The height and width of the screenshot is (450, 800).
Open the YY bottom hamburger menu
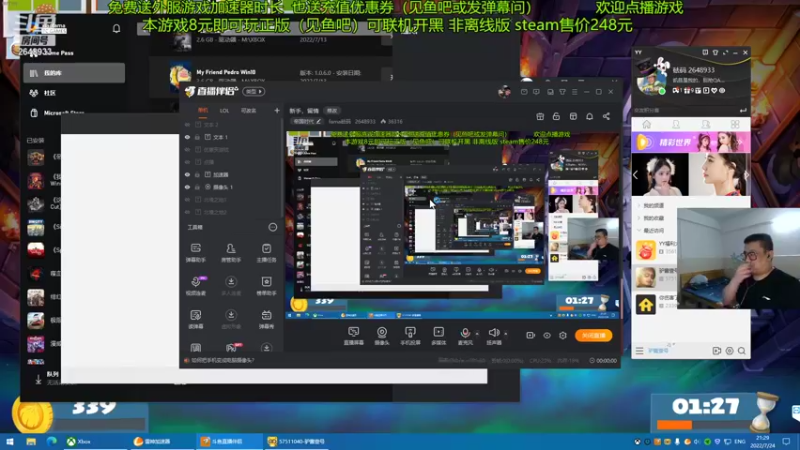tap(639, 351)
